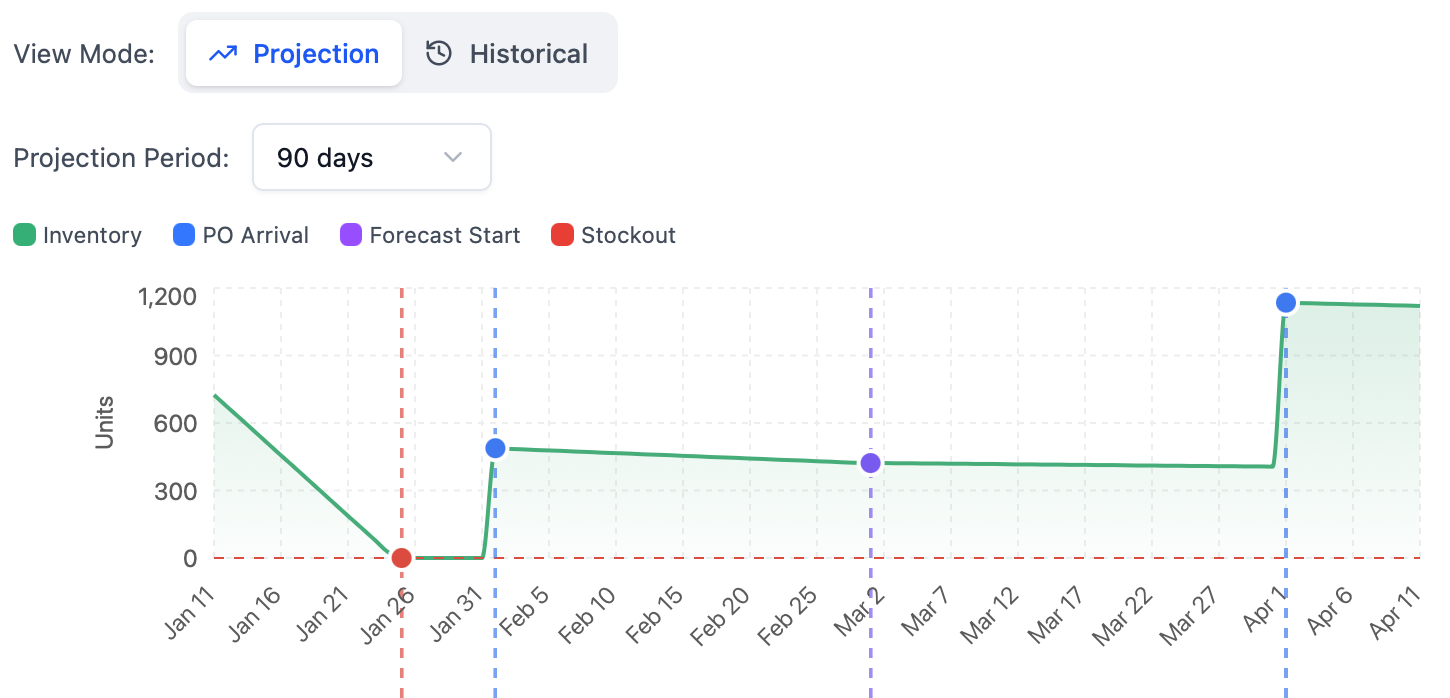Click the green Inventory legend swatch

coord(25,234)
